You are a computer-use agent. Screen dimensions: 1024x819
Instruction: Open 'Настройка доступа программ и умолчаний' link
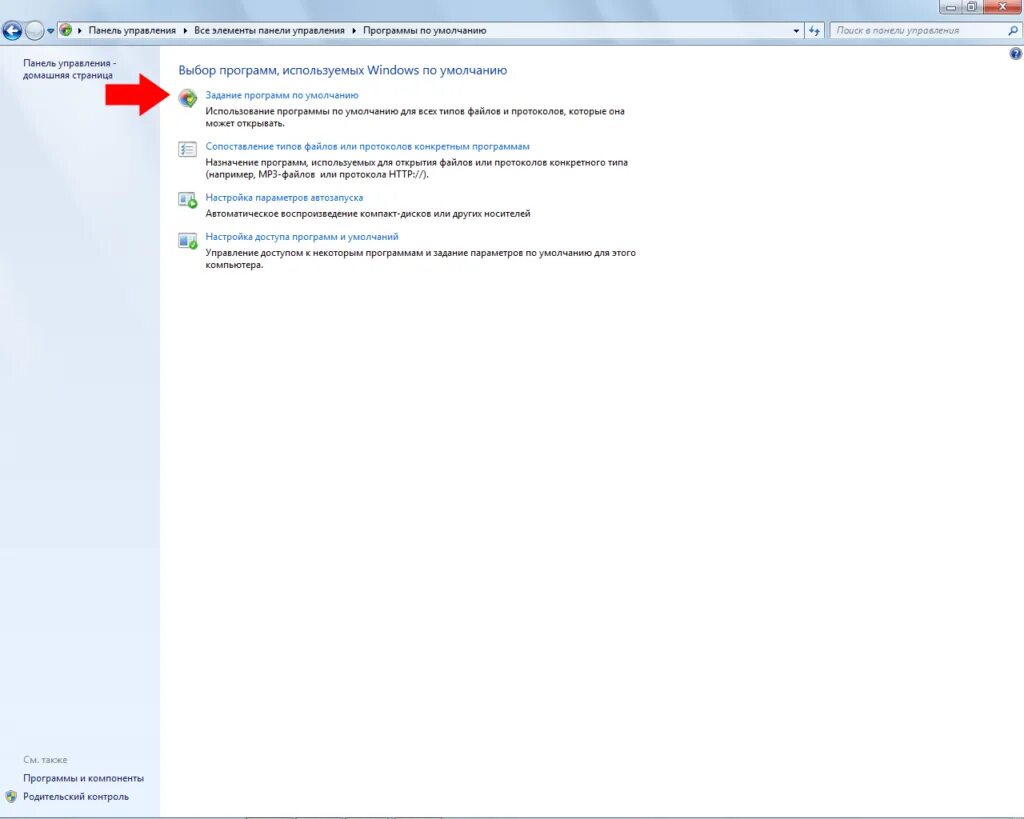pyautogui.click(x=302, y=236)
